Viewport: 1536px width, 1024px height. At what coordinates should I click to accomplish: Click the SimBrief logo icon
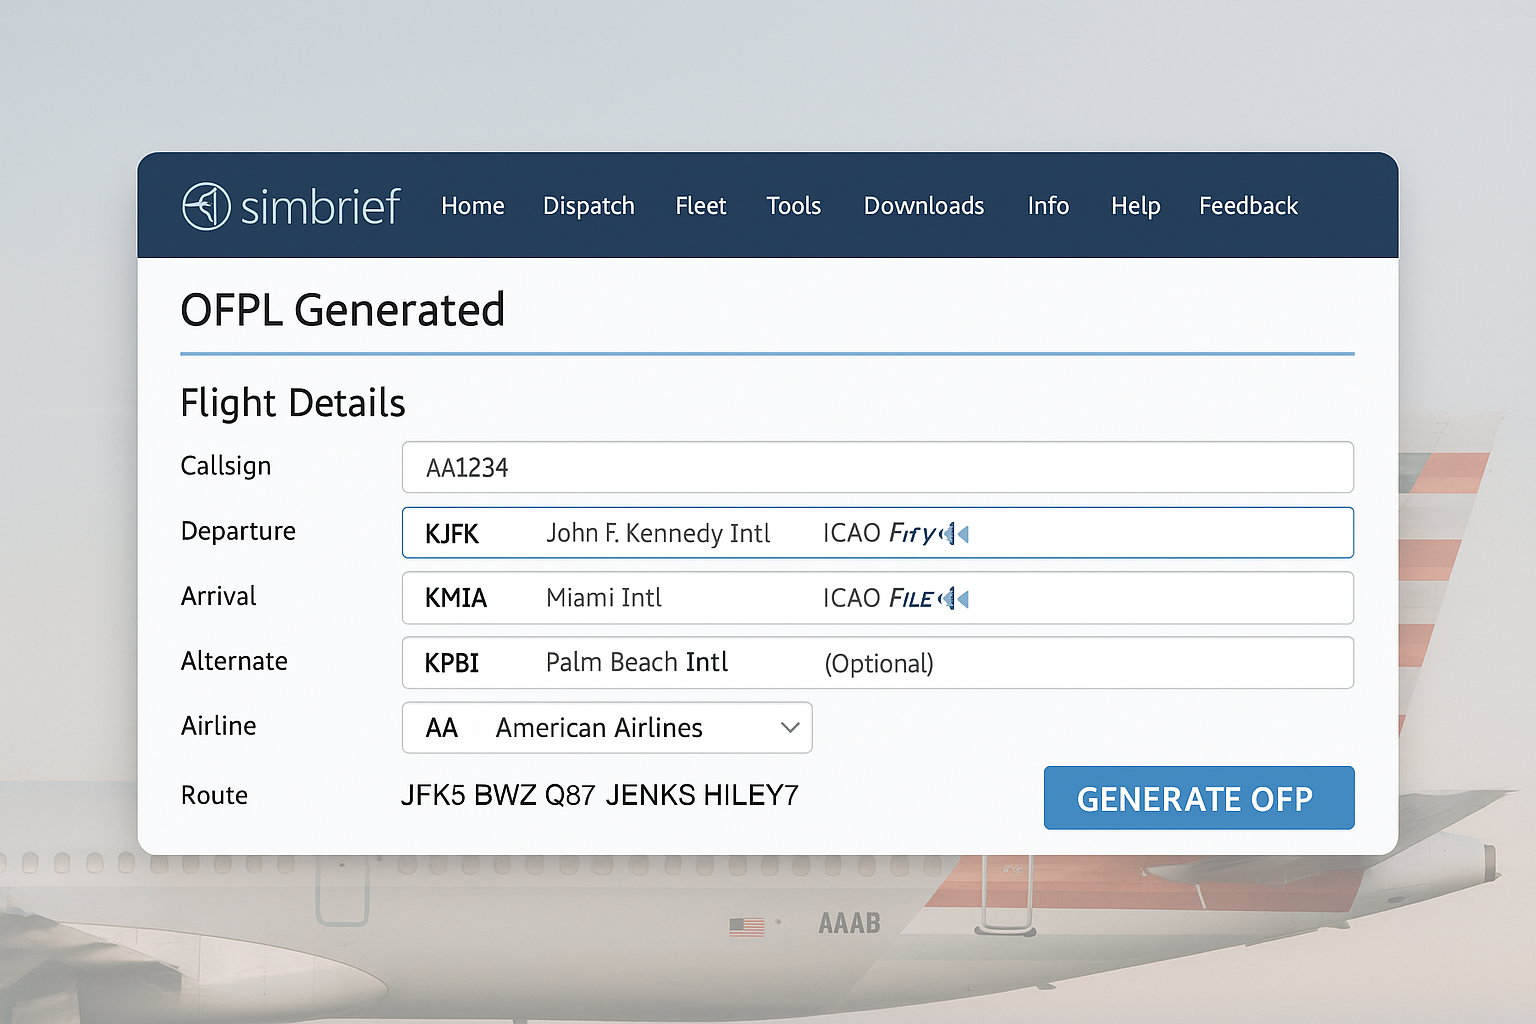click(206, 206)
